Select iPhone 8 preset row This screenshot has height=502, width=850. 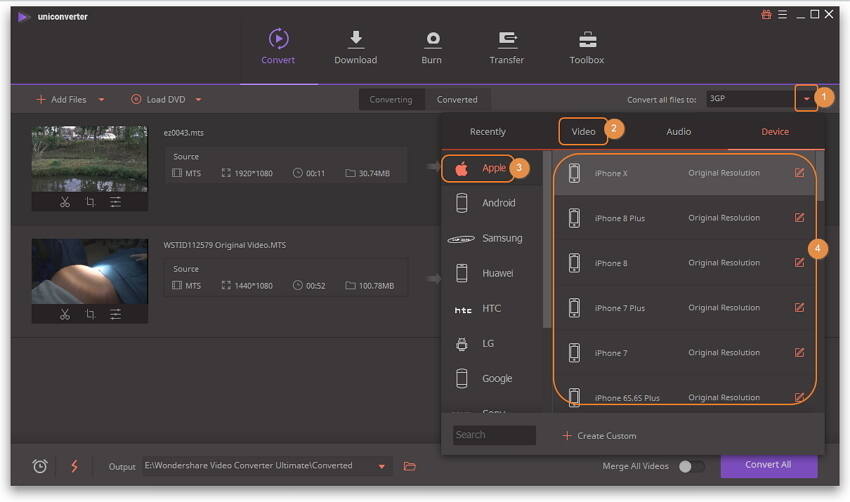685,263
